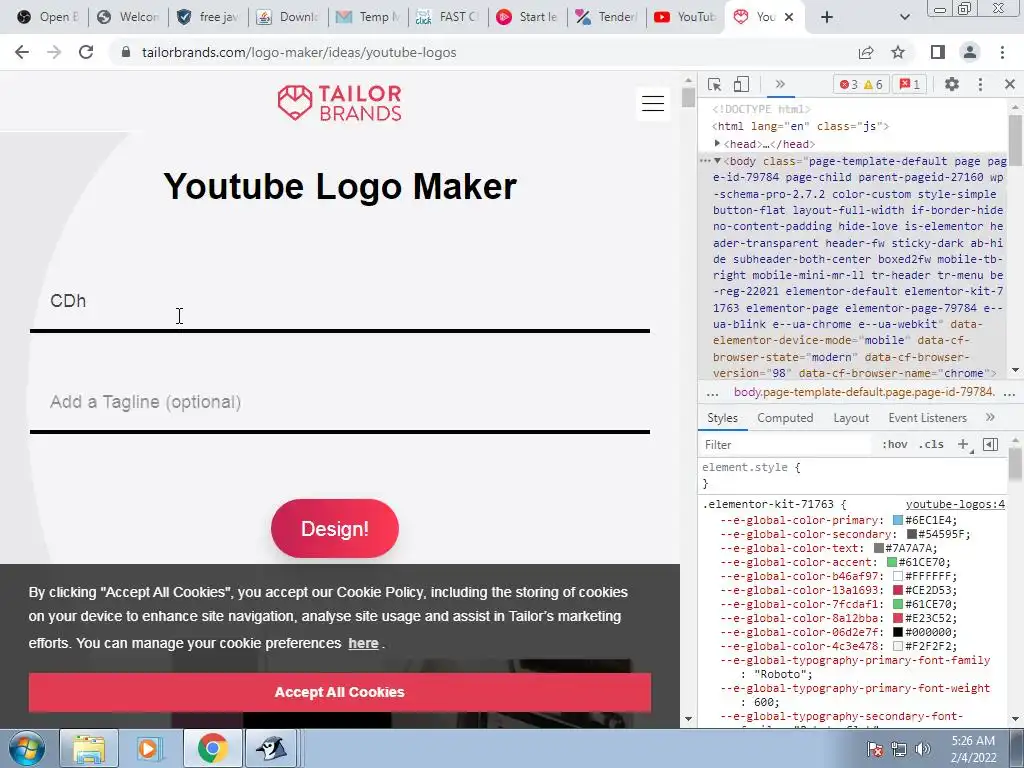Switch to the Open B tab
The image size is (1024, 768).
click(47, 17)
